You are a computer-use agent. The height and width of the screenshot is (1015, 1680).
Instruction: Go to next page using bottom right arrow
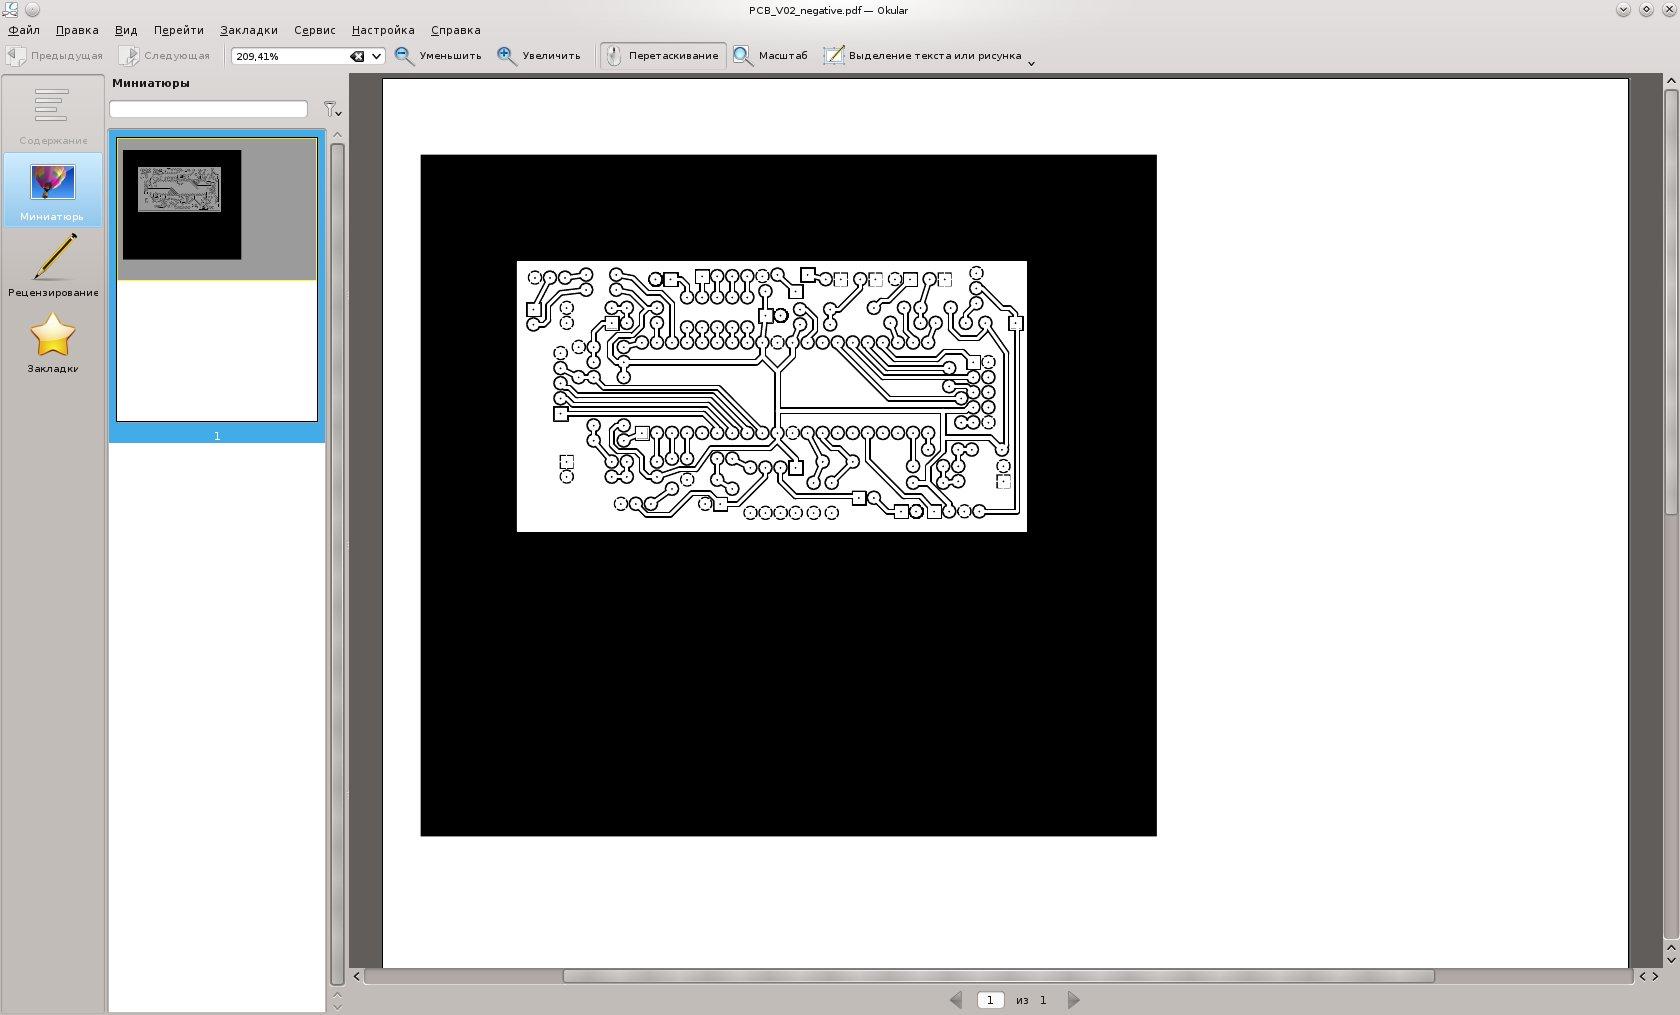click(x=1074, y=1000)
